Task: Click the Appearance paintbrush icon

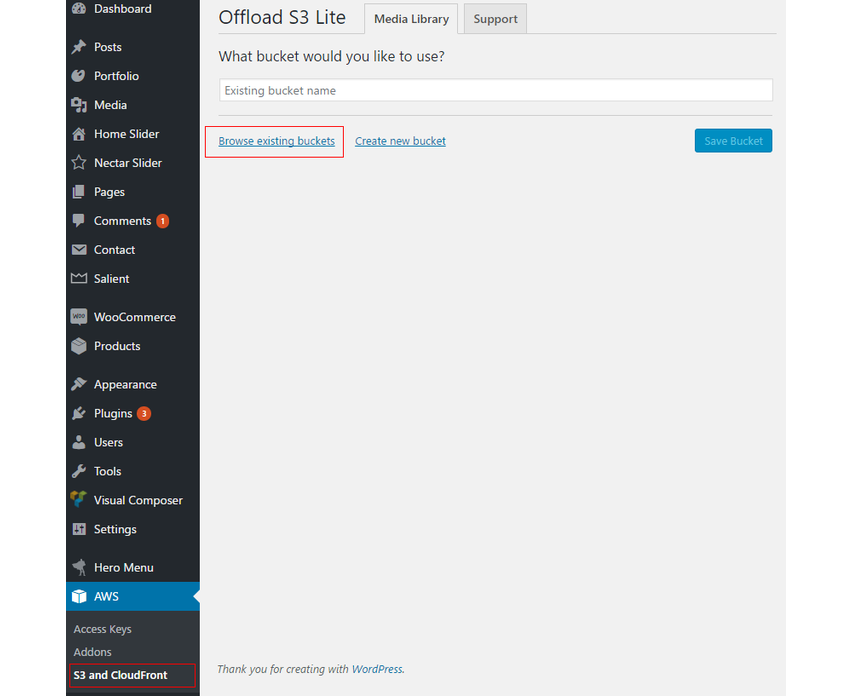Action: point(79,384)
